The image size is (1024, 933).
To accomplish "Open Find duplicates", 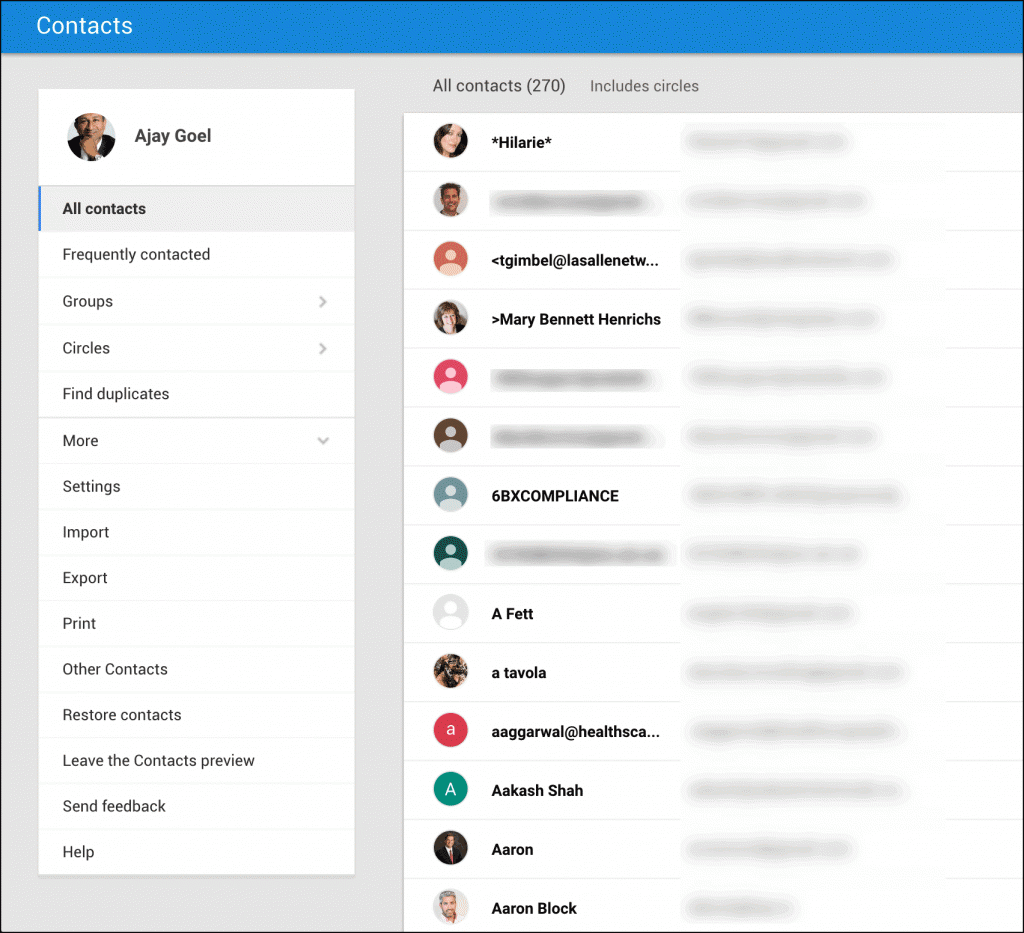I will [x=116, y=394].
